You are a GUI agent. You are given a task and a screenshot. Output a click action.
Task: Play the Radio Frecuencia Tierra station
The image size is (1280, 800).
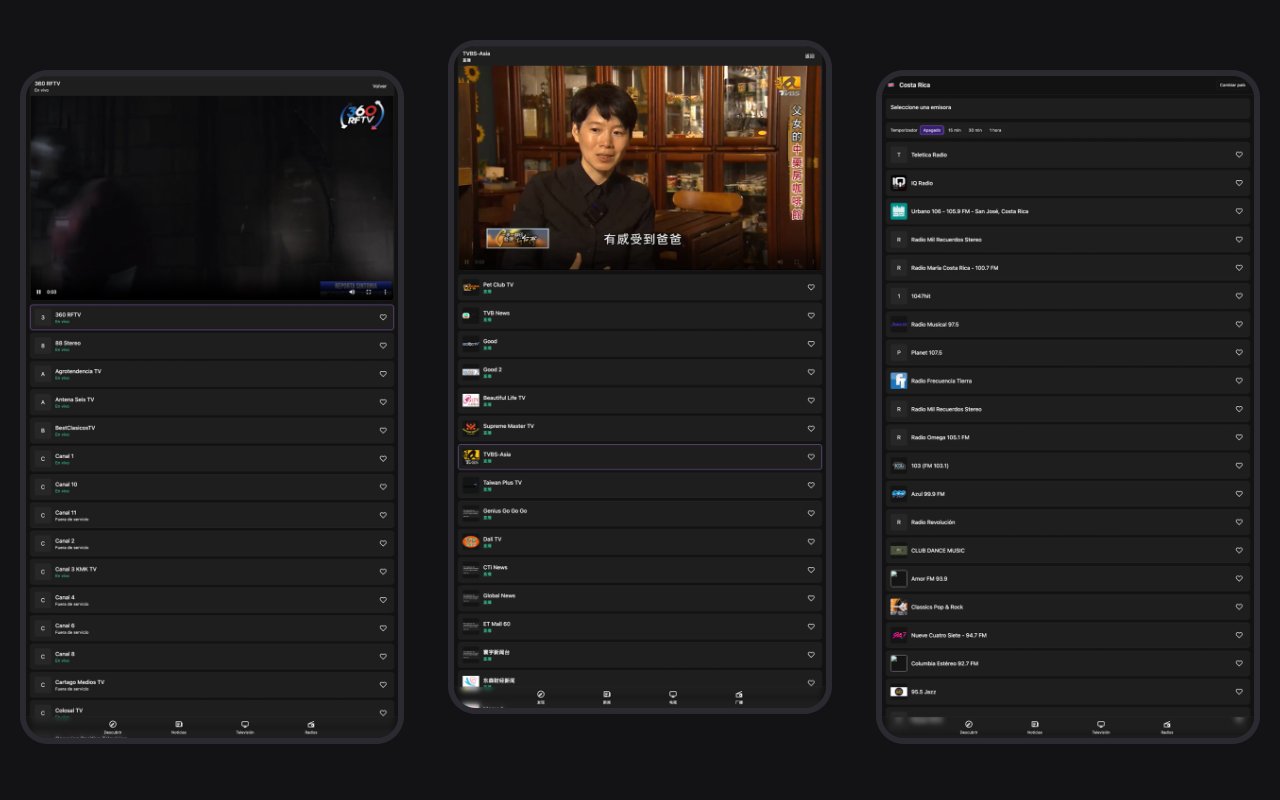(1068, 381)
